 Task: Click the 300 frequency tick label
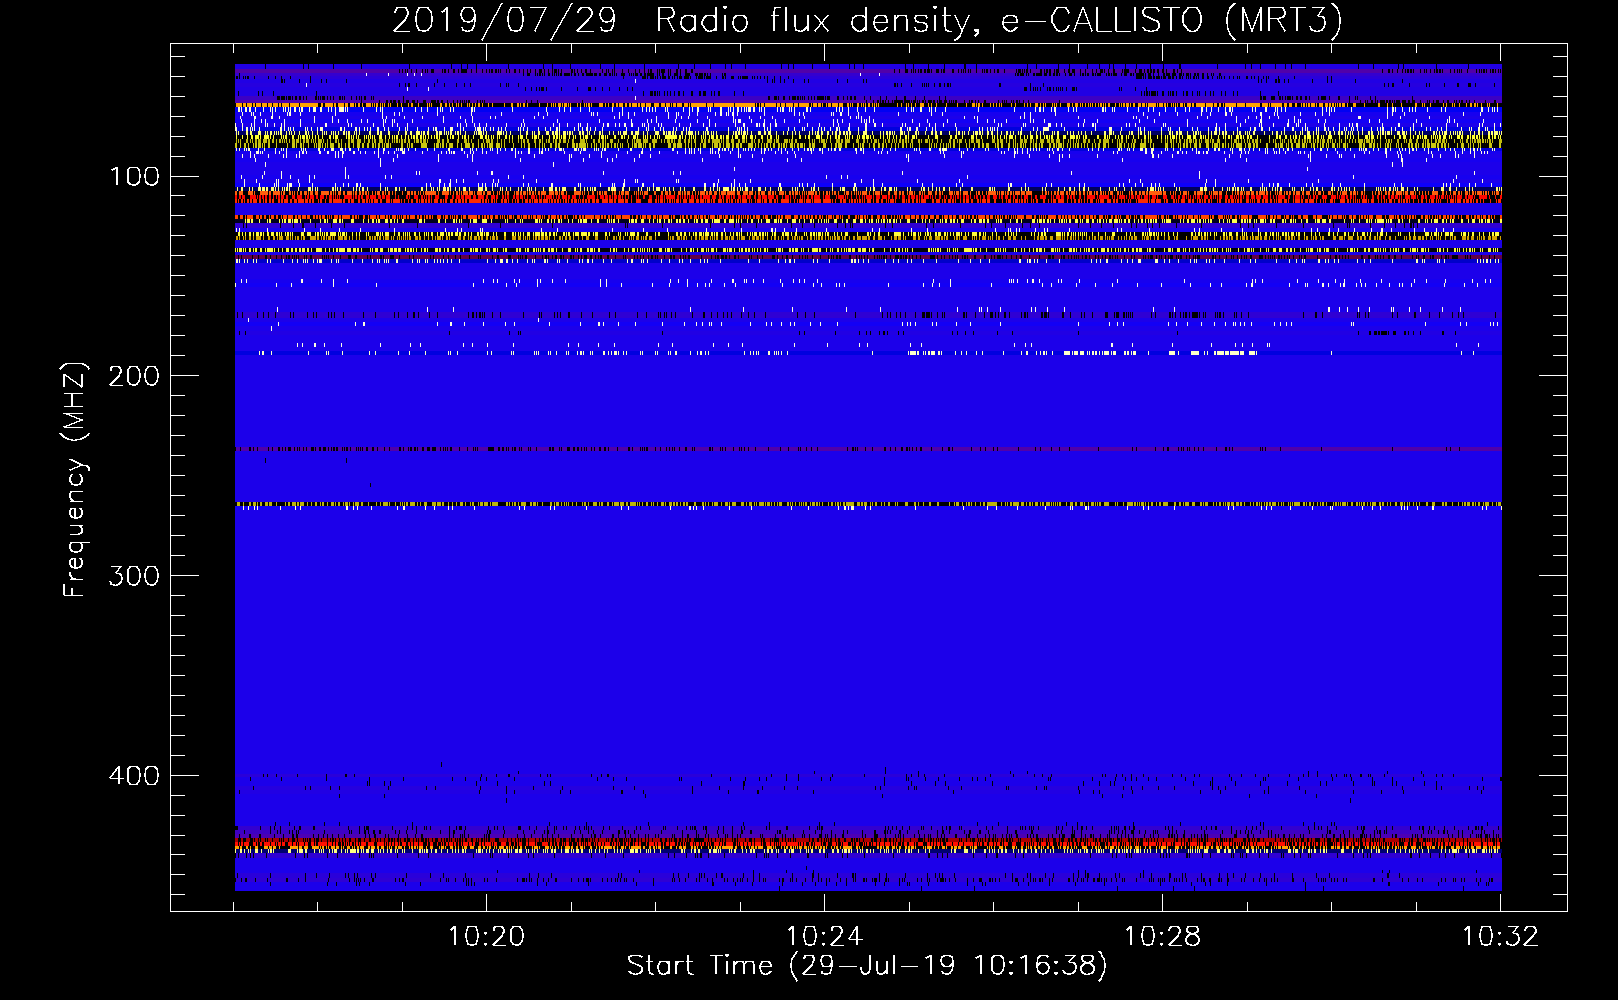click(x=134, y=576)
